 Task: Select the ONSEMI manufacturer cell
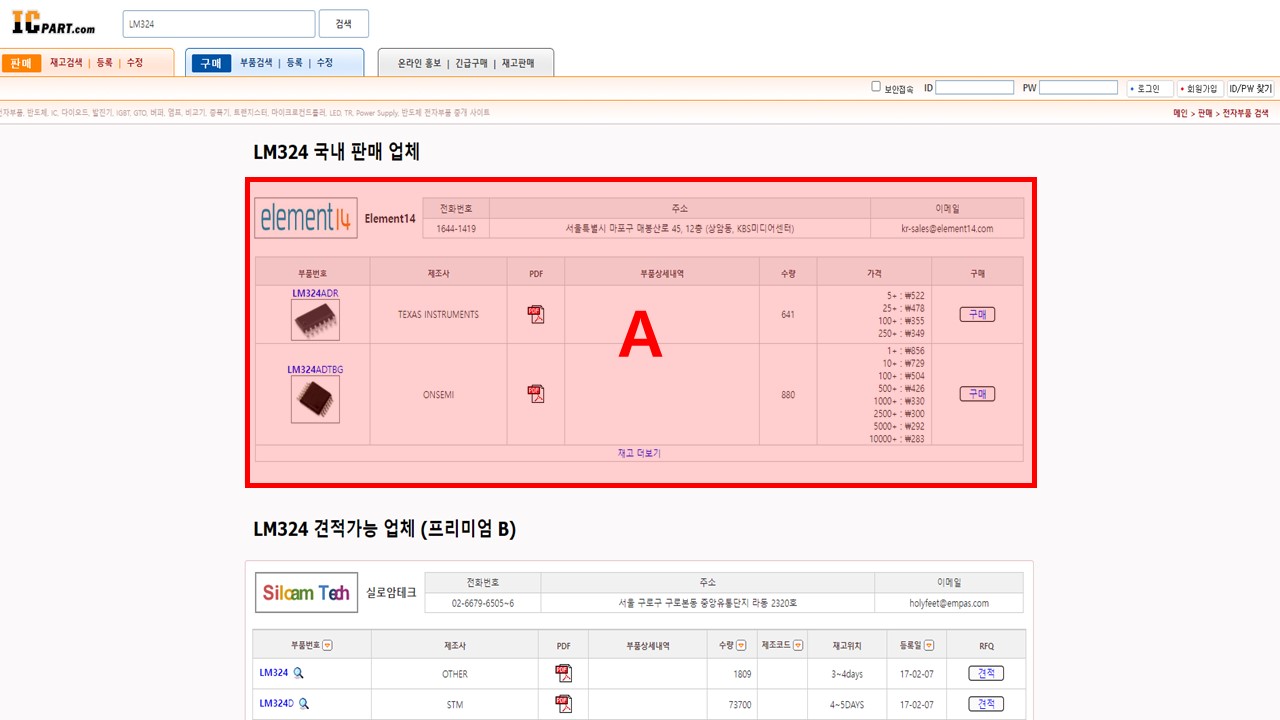(438, 394)
